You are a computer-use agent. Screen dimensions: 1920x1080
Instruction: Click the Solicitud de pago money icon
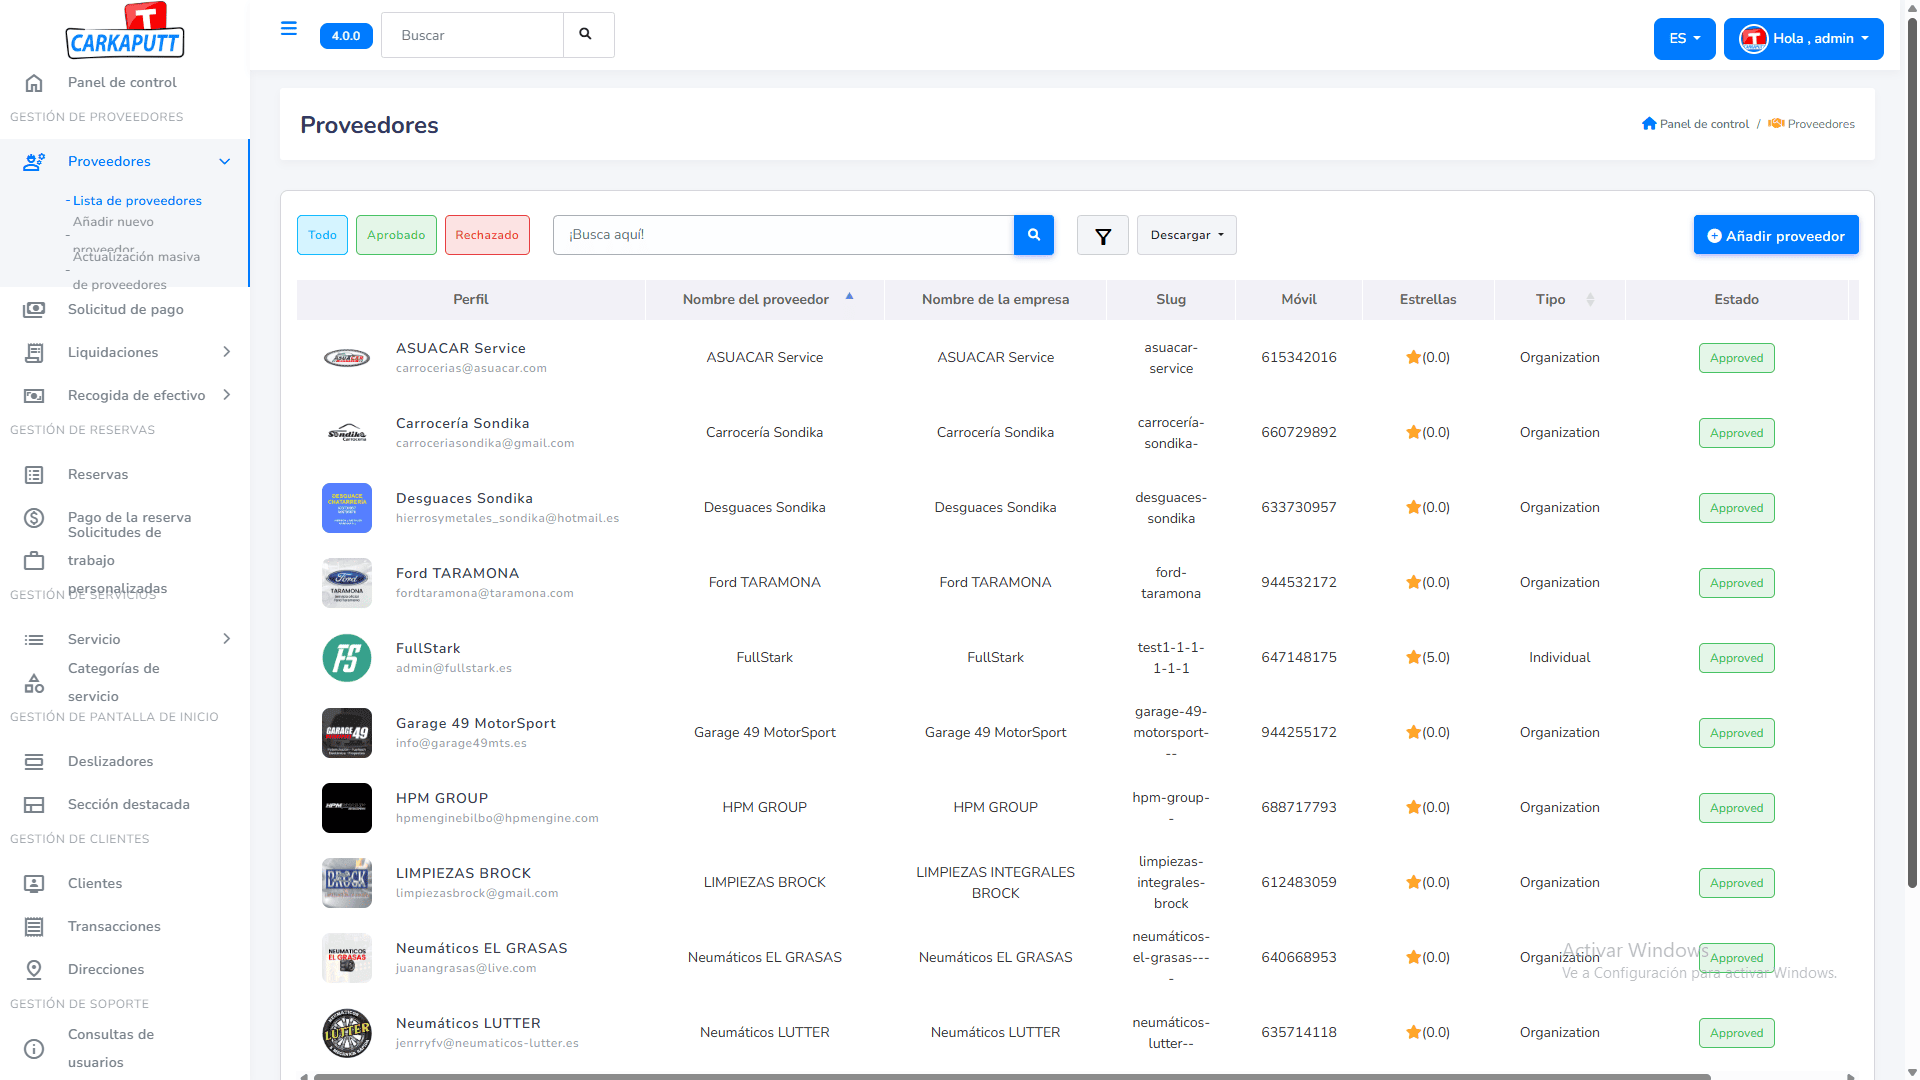34,310
